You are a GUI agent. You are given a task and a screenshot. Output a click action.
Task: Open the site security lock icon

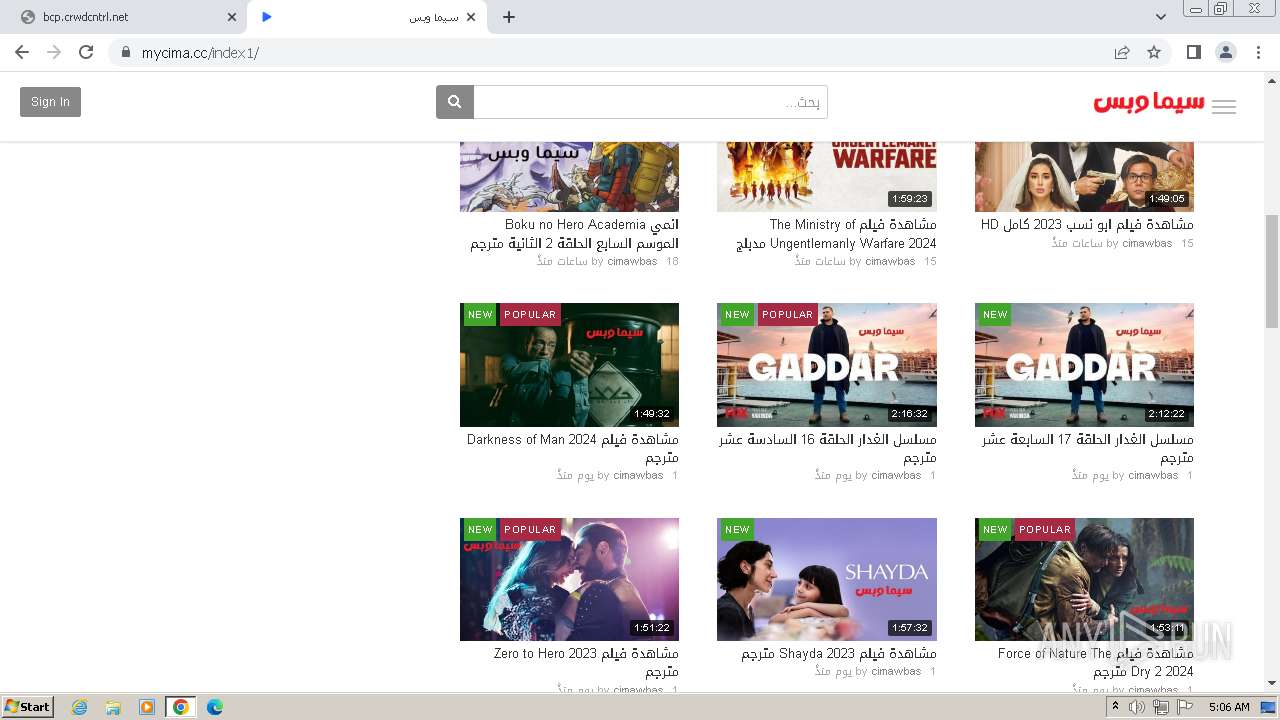pos(125,52)
